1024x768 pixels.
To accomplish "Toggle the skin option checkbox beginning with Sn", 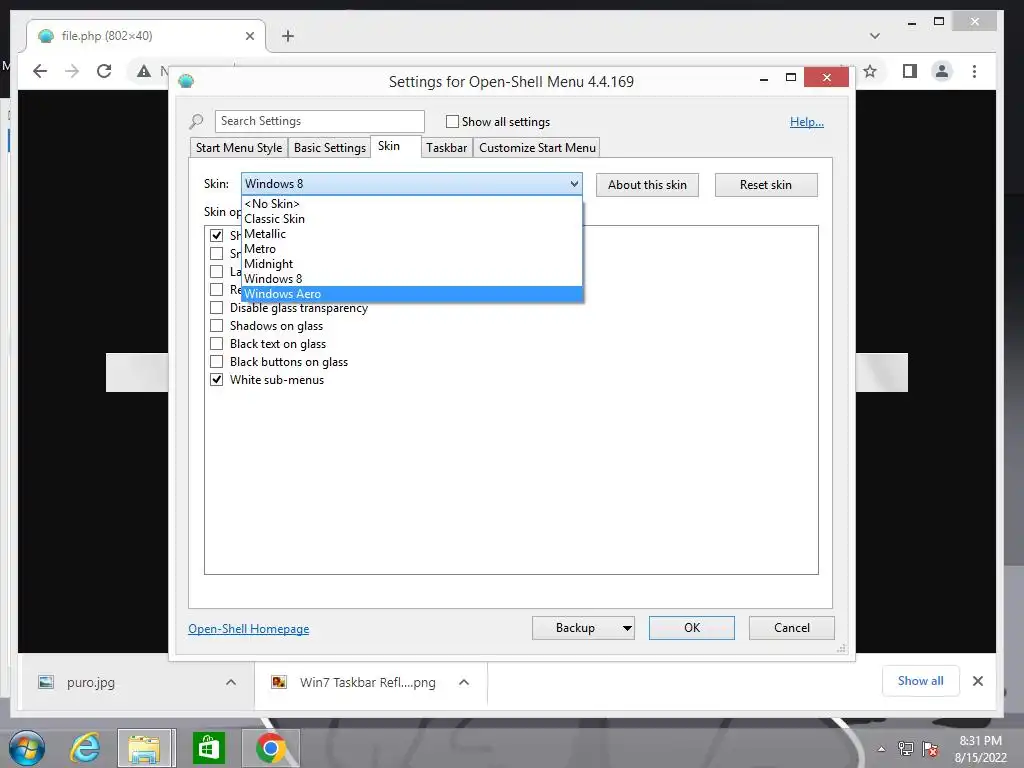I will (216, 253).
